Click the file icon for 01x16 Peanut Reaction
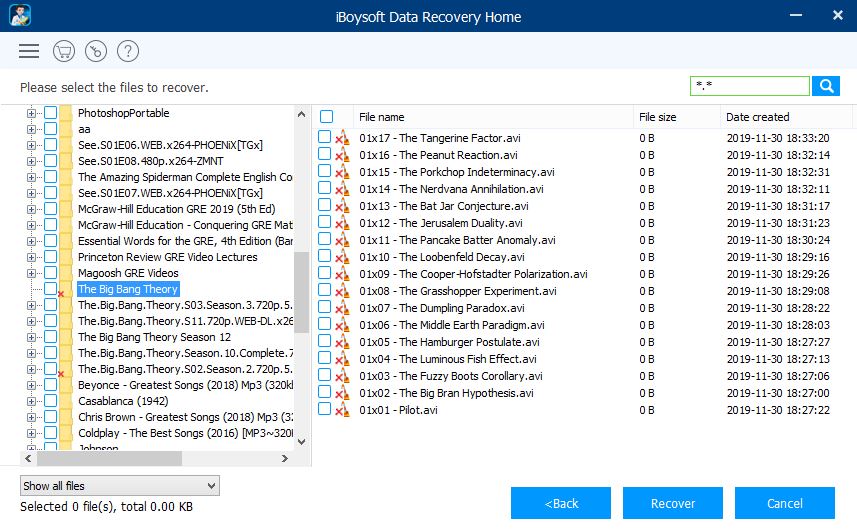Image resolution: width=857 pixels, height=529 pixels. pyautogui.click(x=343, y=155)
